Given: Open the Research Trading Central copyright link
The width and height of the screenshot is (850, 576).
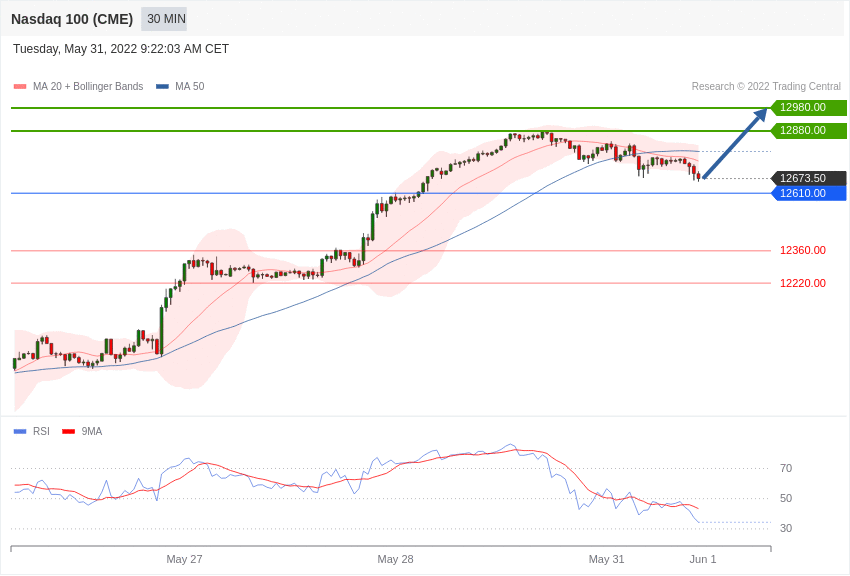Looking at the screenshot, I should click(766, 87).
